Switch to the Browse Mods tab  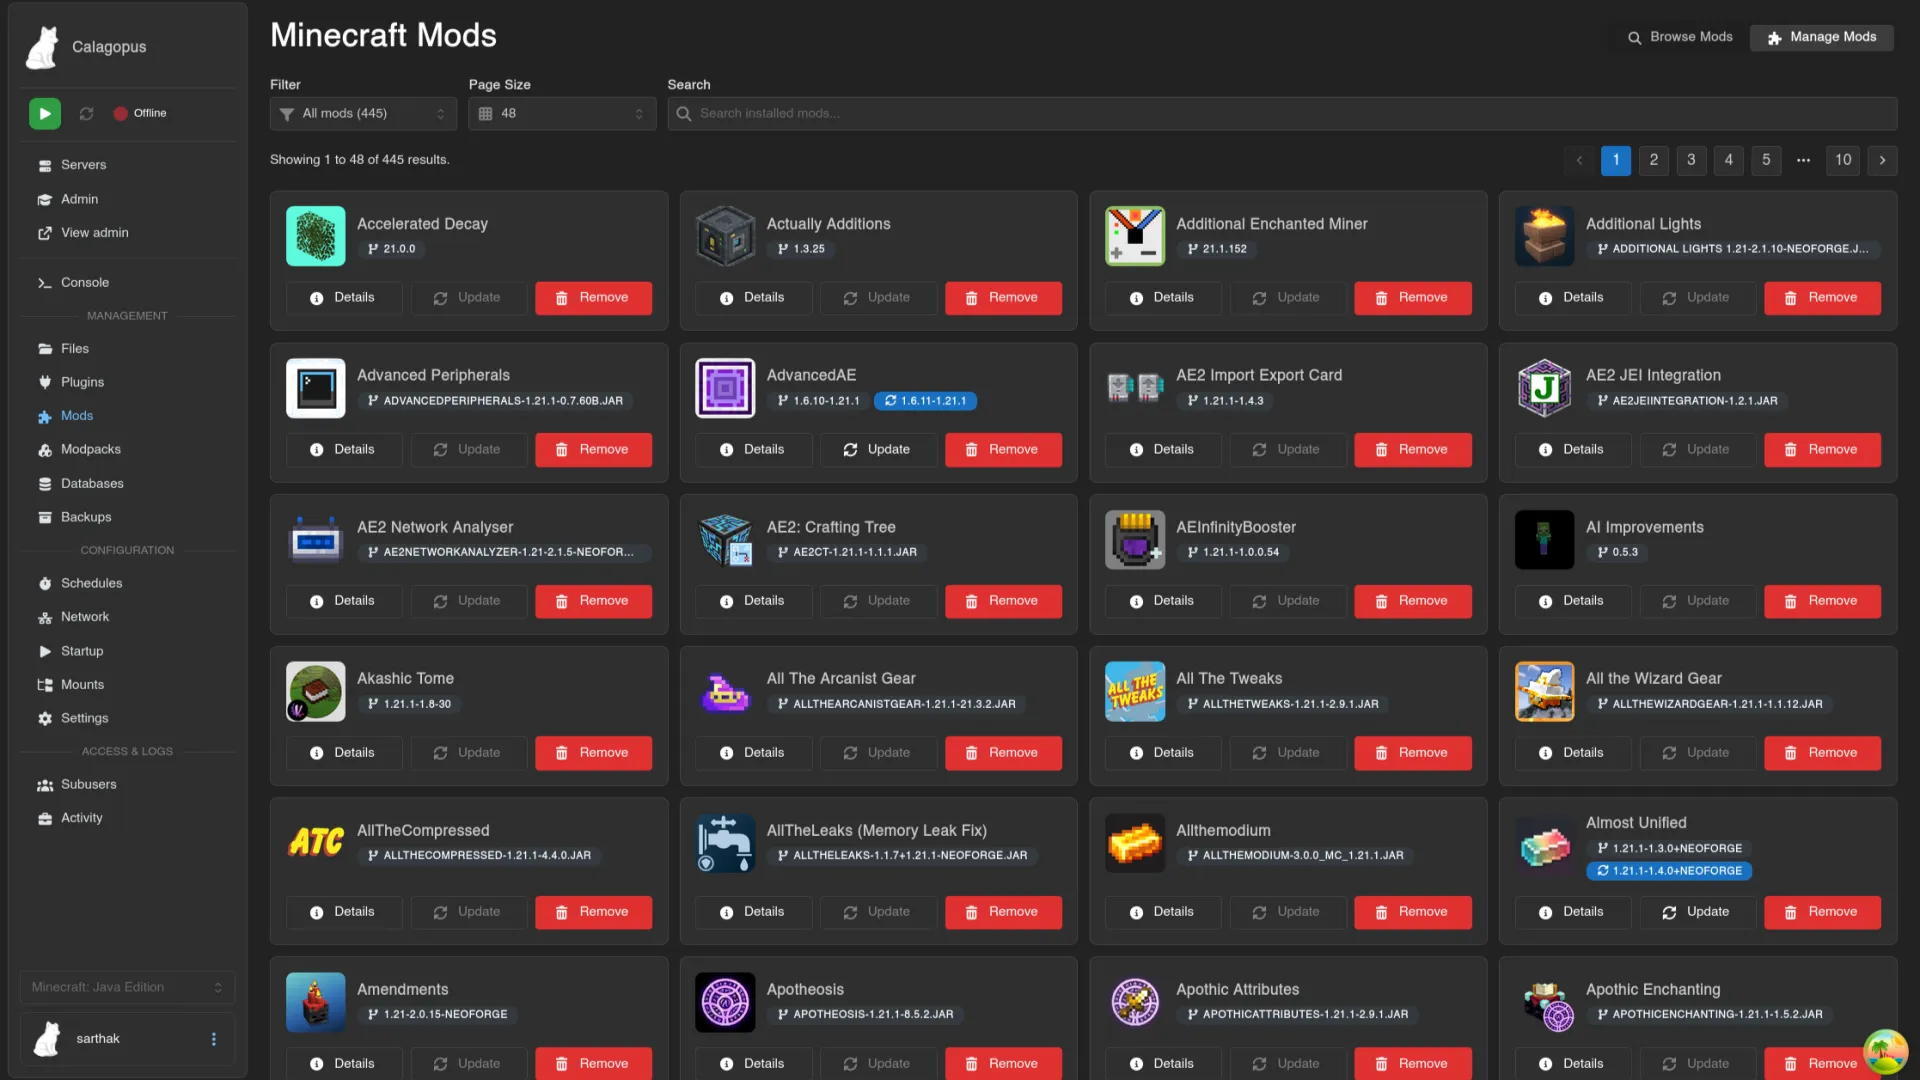(1680, 37)
